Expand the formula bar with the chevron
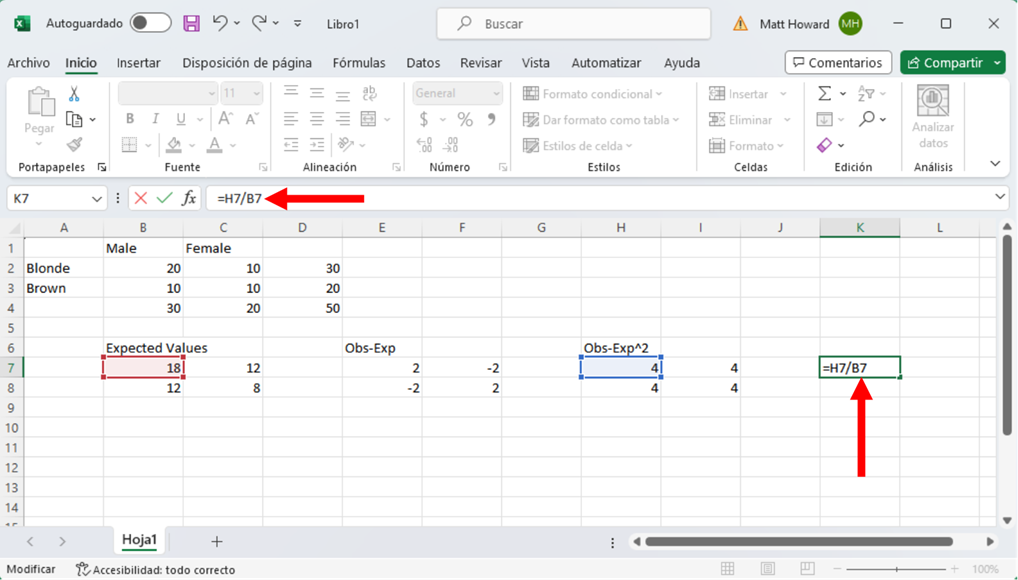Screen dimensions: 1018x580 tap(1000, 198)
